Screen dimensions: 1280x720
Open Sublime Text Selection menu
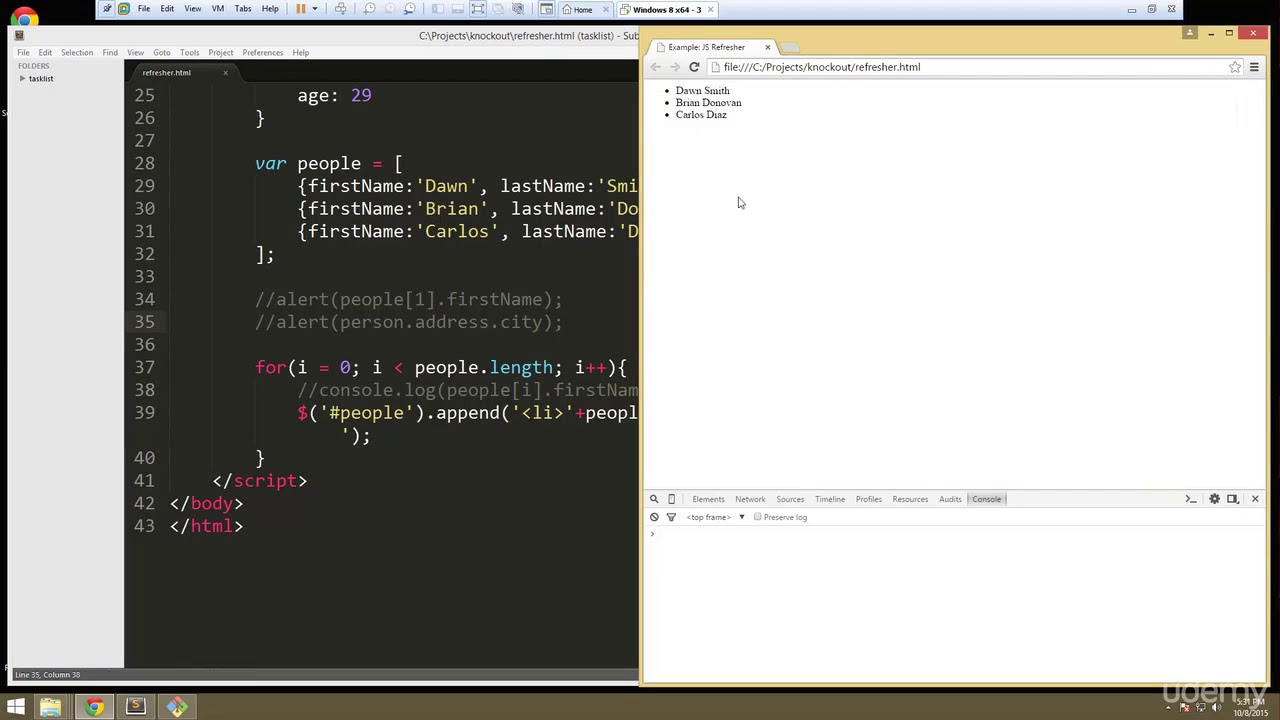77,52
